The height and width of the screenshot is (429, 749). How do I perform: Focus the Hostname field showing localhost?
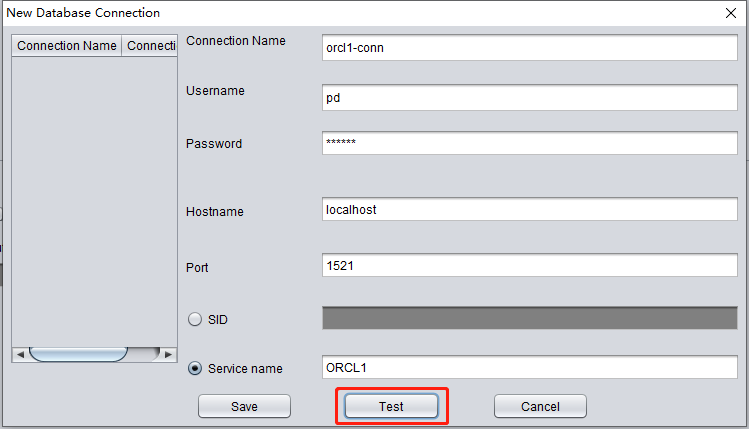[530, 209]
